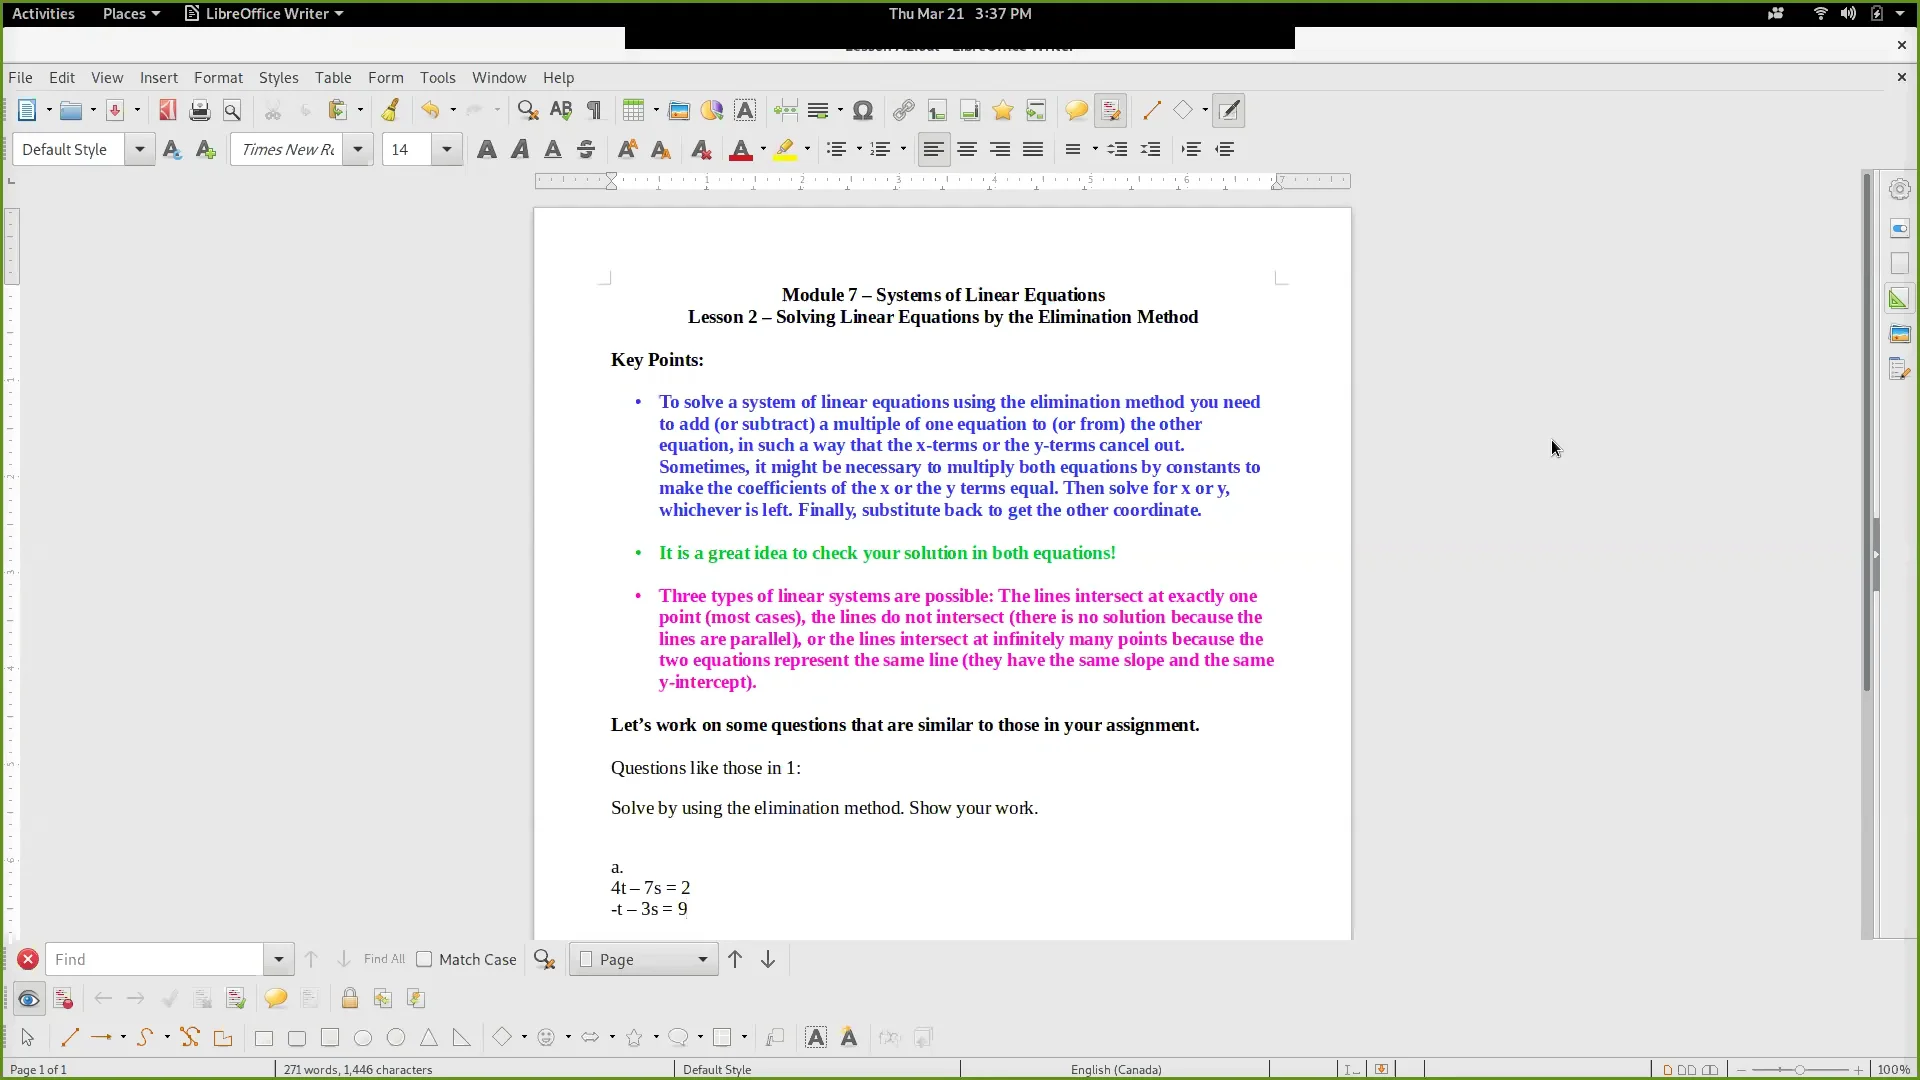The width and height of the screenshot is (1920, 1080).
Task: Click the Fontwork text icon
Action: pyautogui.click(x=849, y=1038)
